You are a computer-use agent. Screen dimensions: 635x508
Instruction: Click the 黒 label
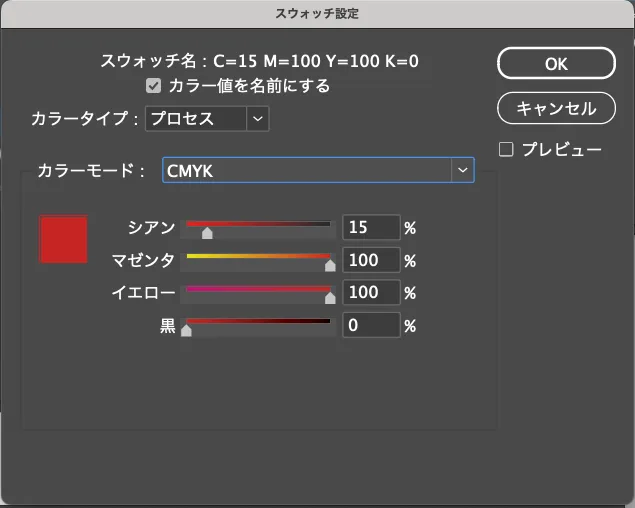click(x=168, y=325)
